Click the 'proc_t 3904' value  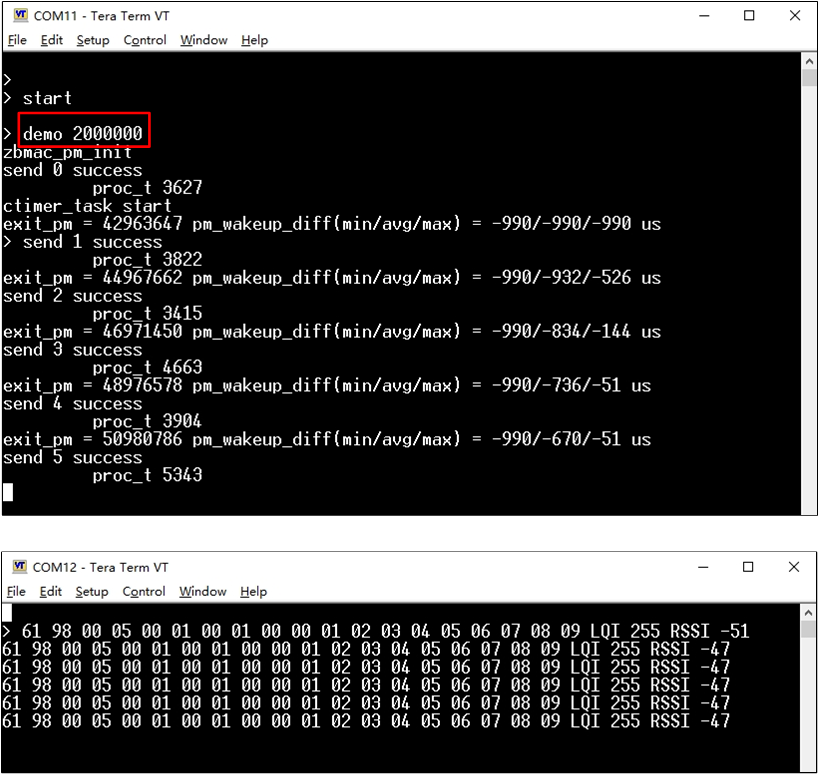(147, 421)
